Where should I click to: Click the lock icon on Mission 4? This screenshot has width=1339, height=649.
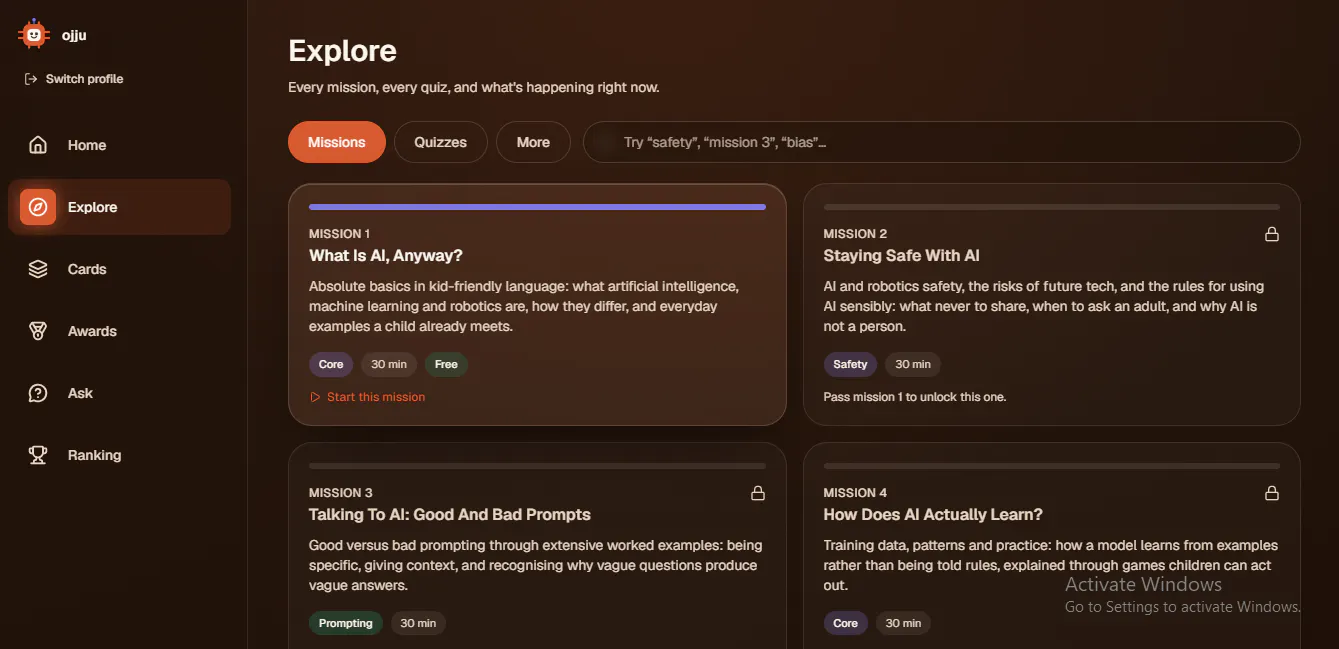1272,493
